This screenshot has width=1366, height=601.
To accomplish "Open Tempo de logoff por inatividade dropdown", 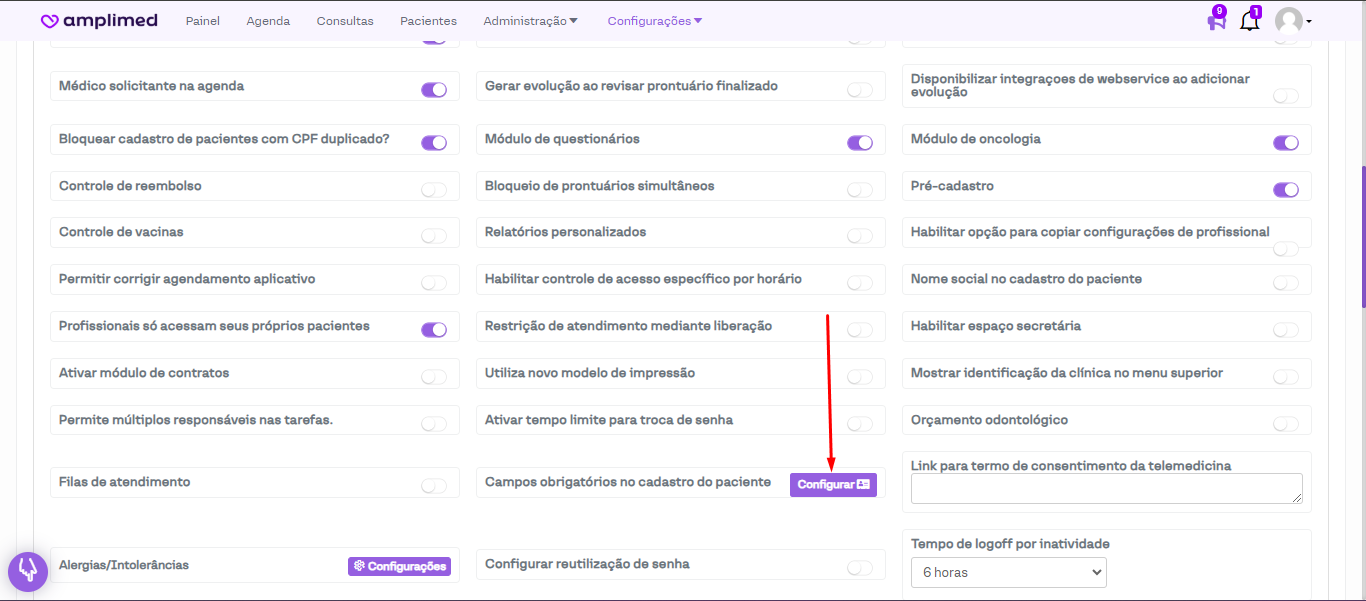I will tap(1008, 573).
